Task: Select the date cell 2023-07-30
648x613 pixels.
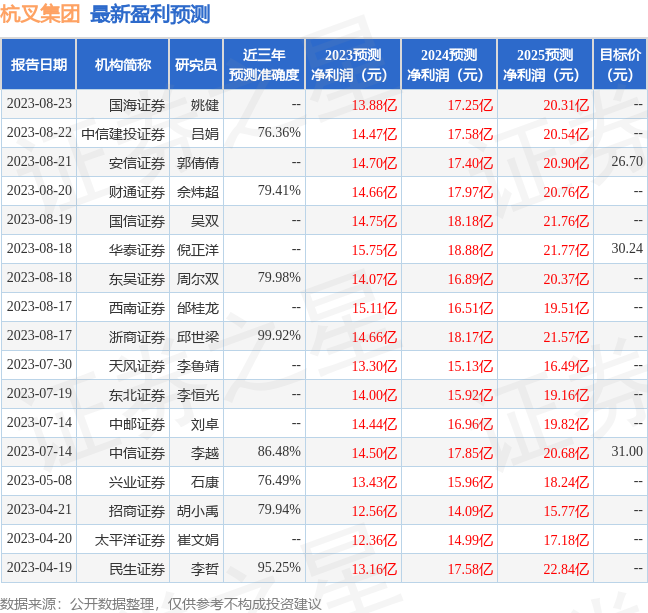Action: click(39, 364)
